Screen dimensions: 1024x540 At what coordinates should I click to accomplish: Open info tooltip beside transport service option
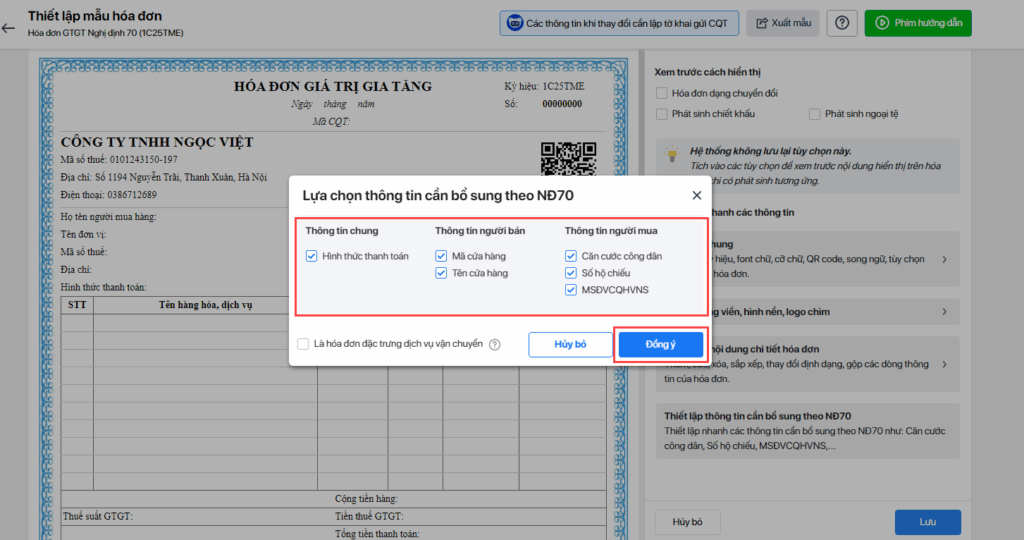coord(495,344)
